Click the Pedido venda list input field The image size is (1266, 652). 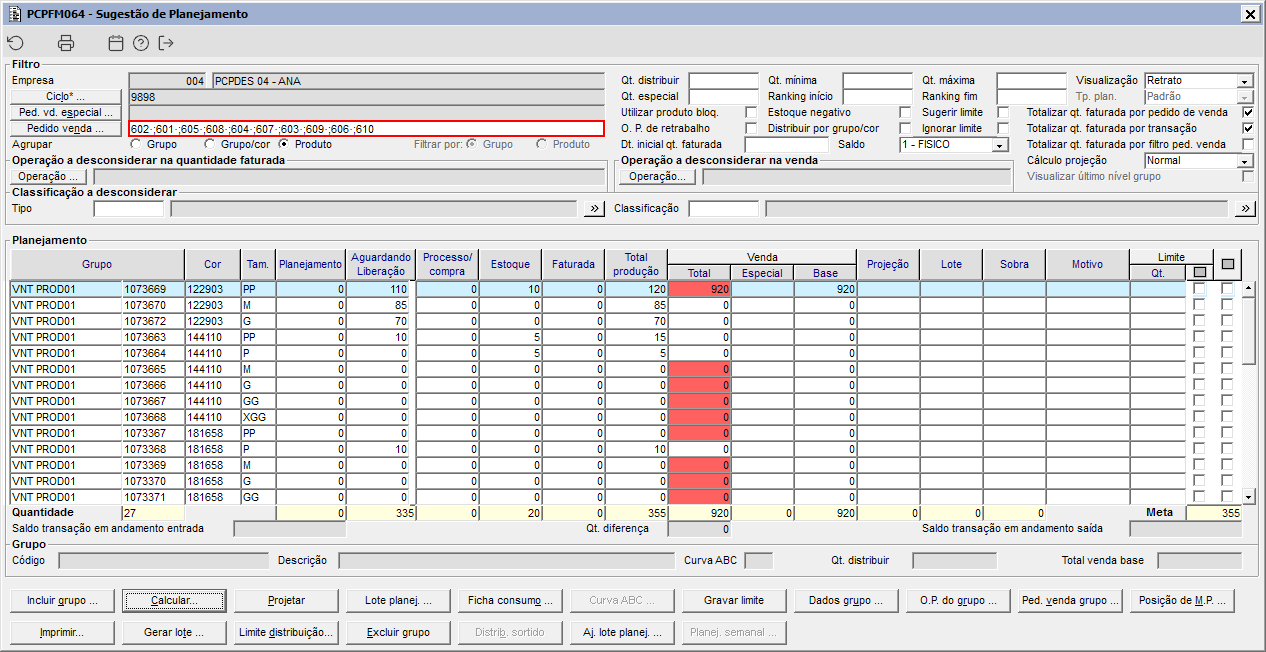pos(366,129)
